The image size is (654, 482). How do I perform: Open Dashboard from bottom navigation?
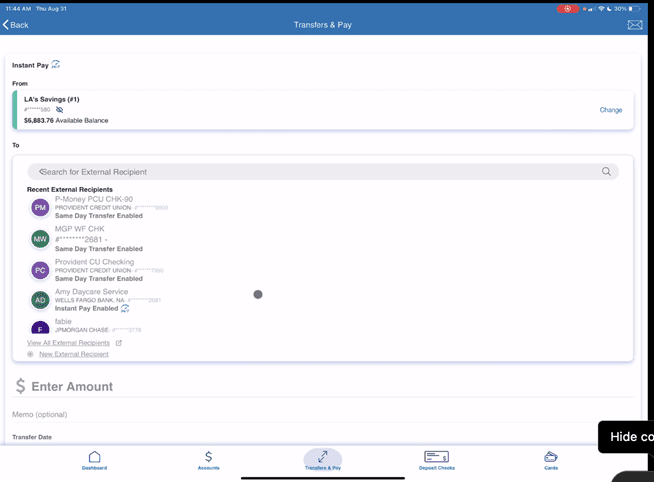[x=94, y=460]
